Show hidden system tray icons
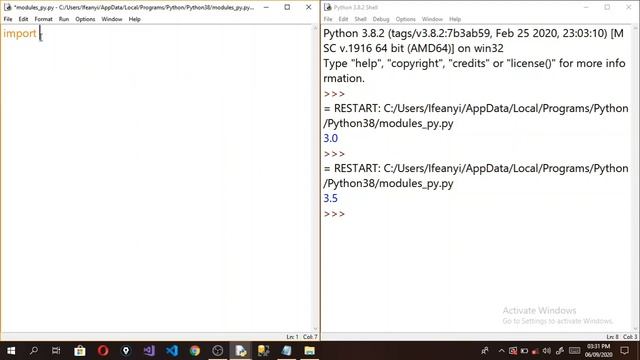Image resolution: width=640 pixels, height=360 pixels. click(x=501, y=351)
